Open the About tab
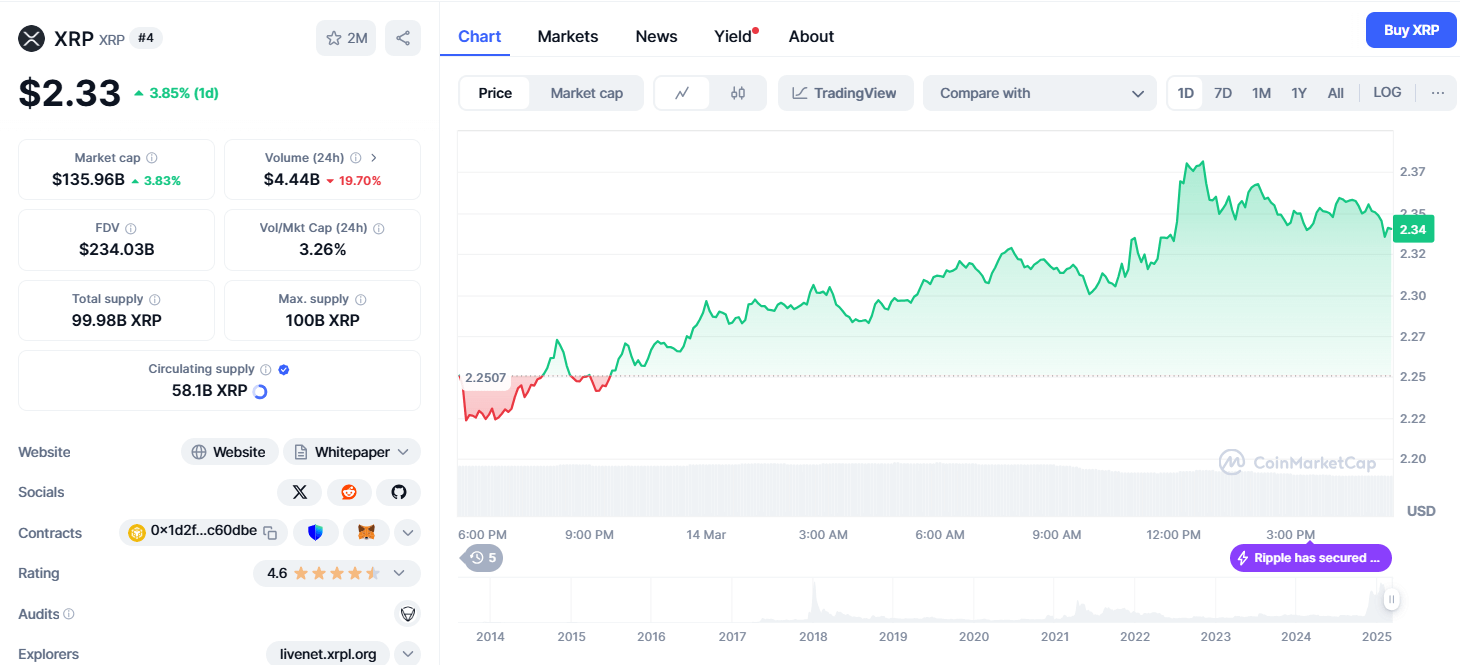This screenshot has width=1460, height=665. (x=811, y=36)
